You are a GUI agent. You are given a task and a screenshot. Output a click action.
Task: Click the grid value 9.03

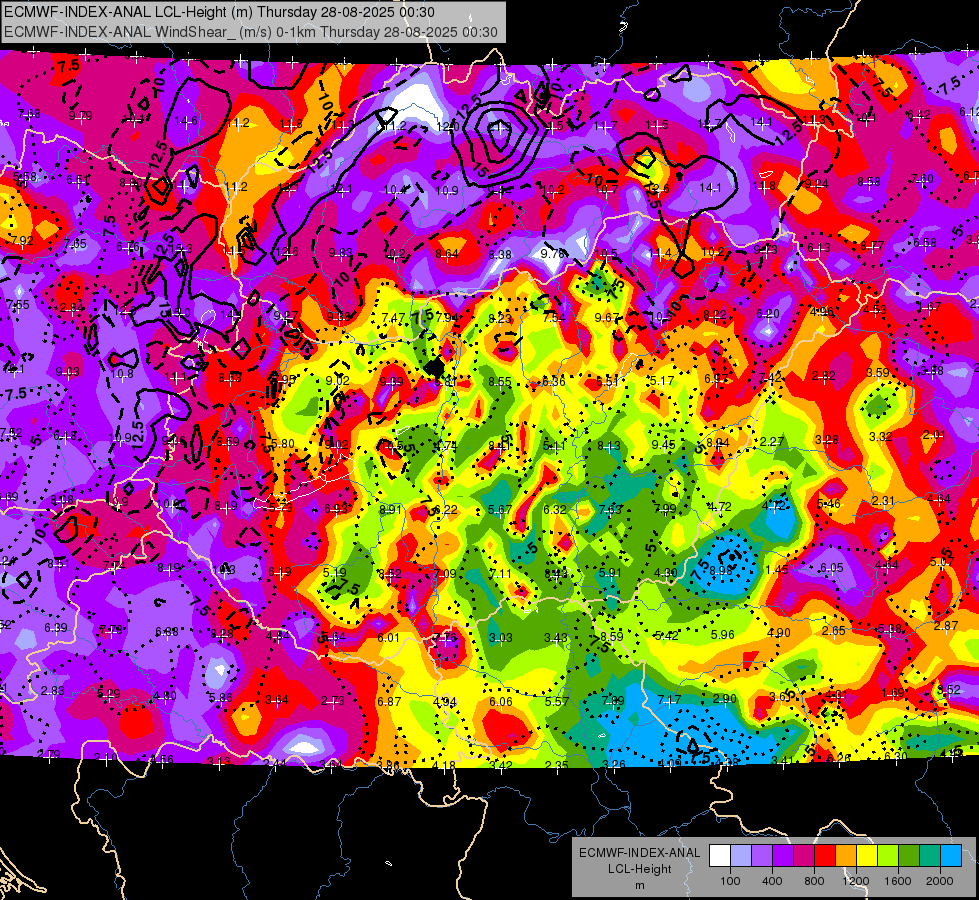67,372
